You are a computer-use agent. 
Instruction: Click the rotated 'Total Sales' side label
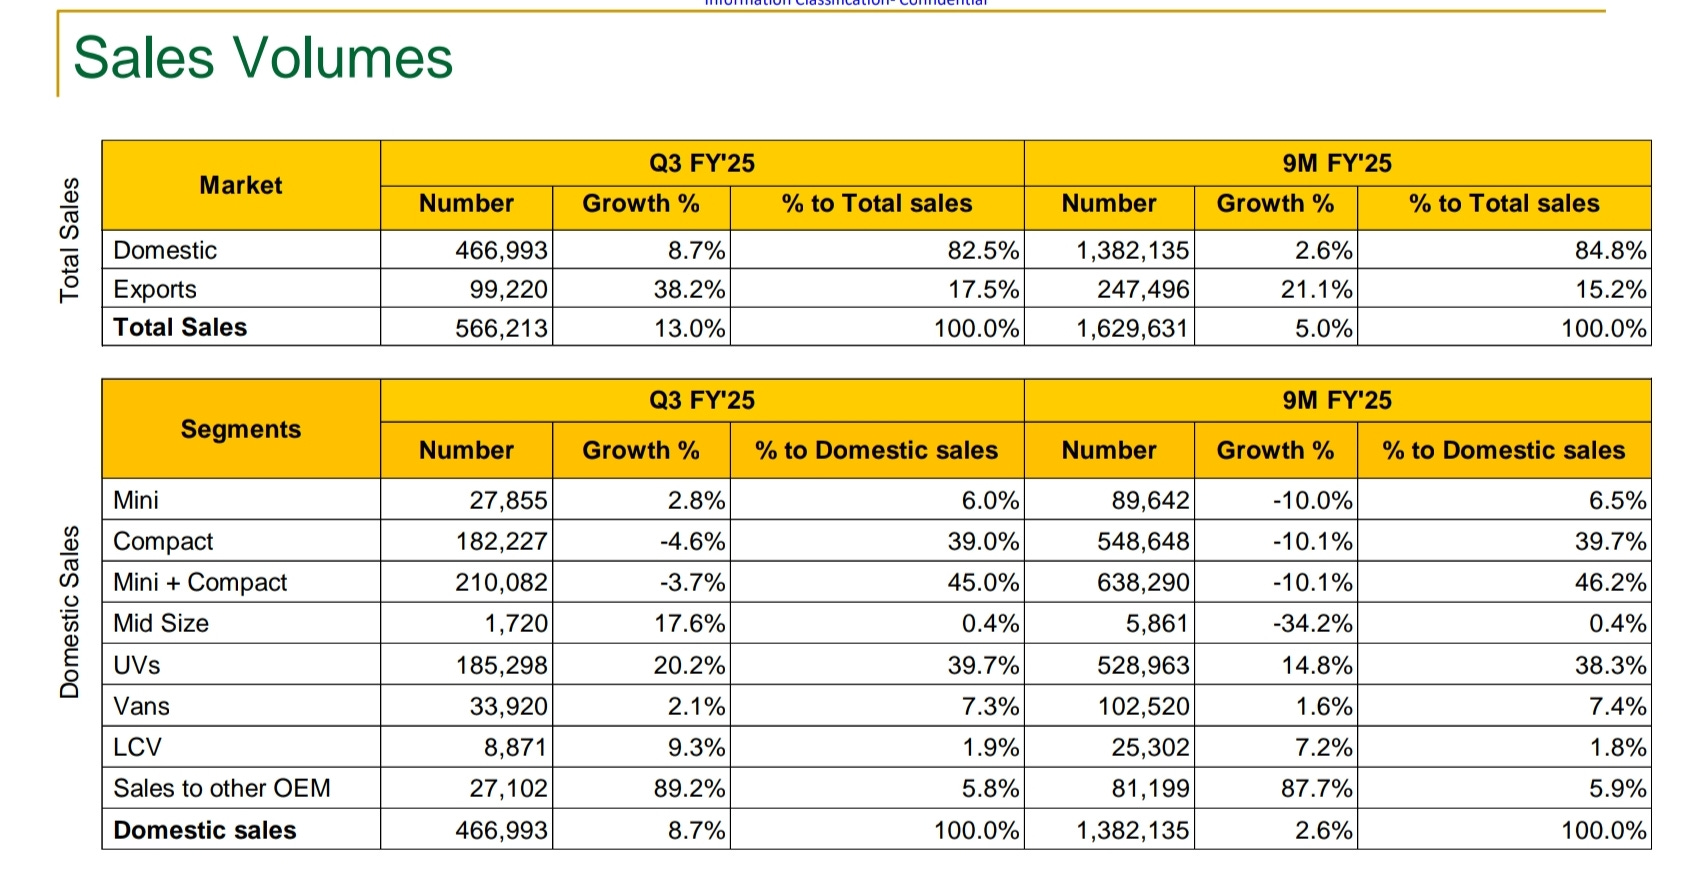point(69,240)
